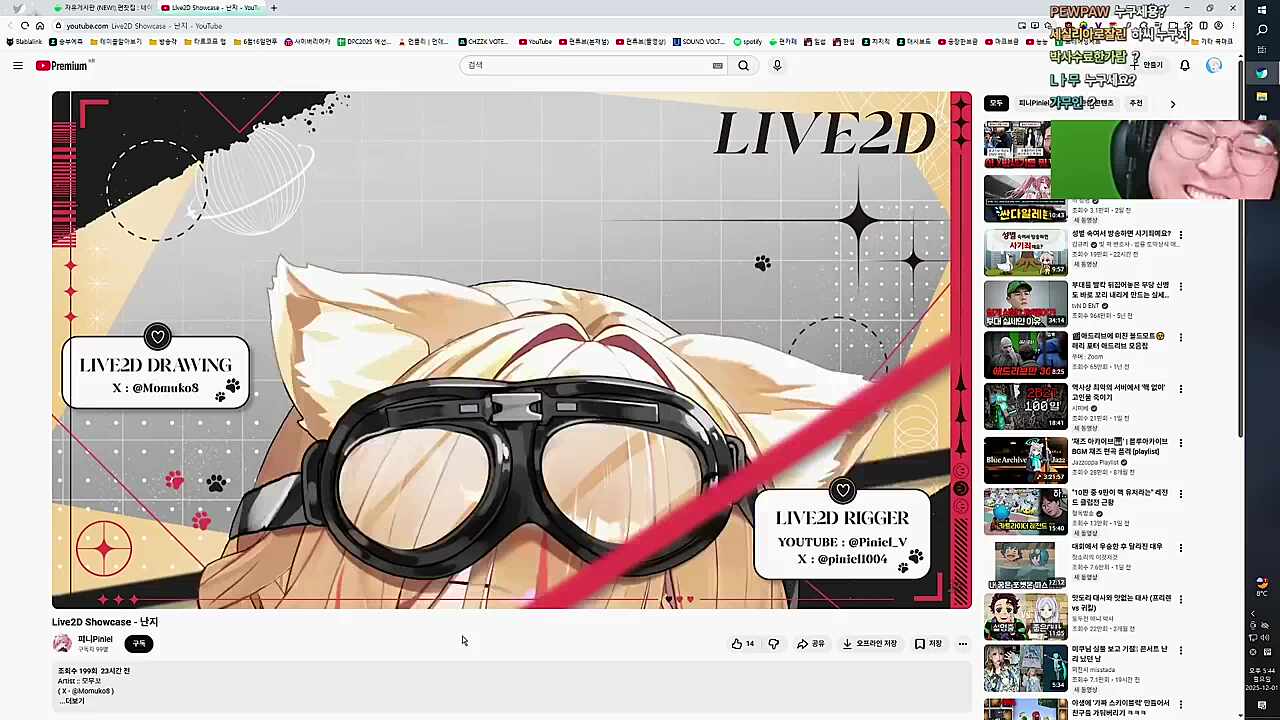Open more actions menu below the video

pos(963,644)
